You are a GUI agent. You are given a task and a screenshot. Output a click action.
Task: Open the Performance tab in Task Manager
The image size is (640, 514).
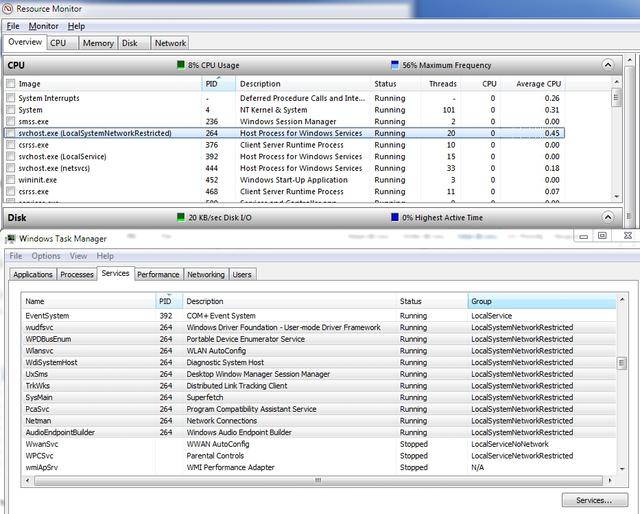click(x=158, y=274)
